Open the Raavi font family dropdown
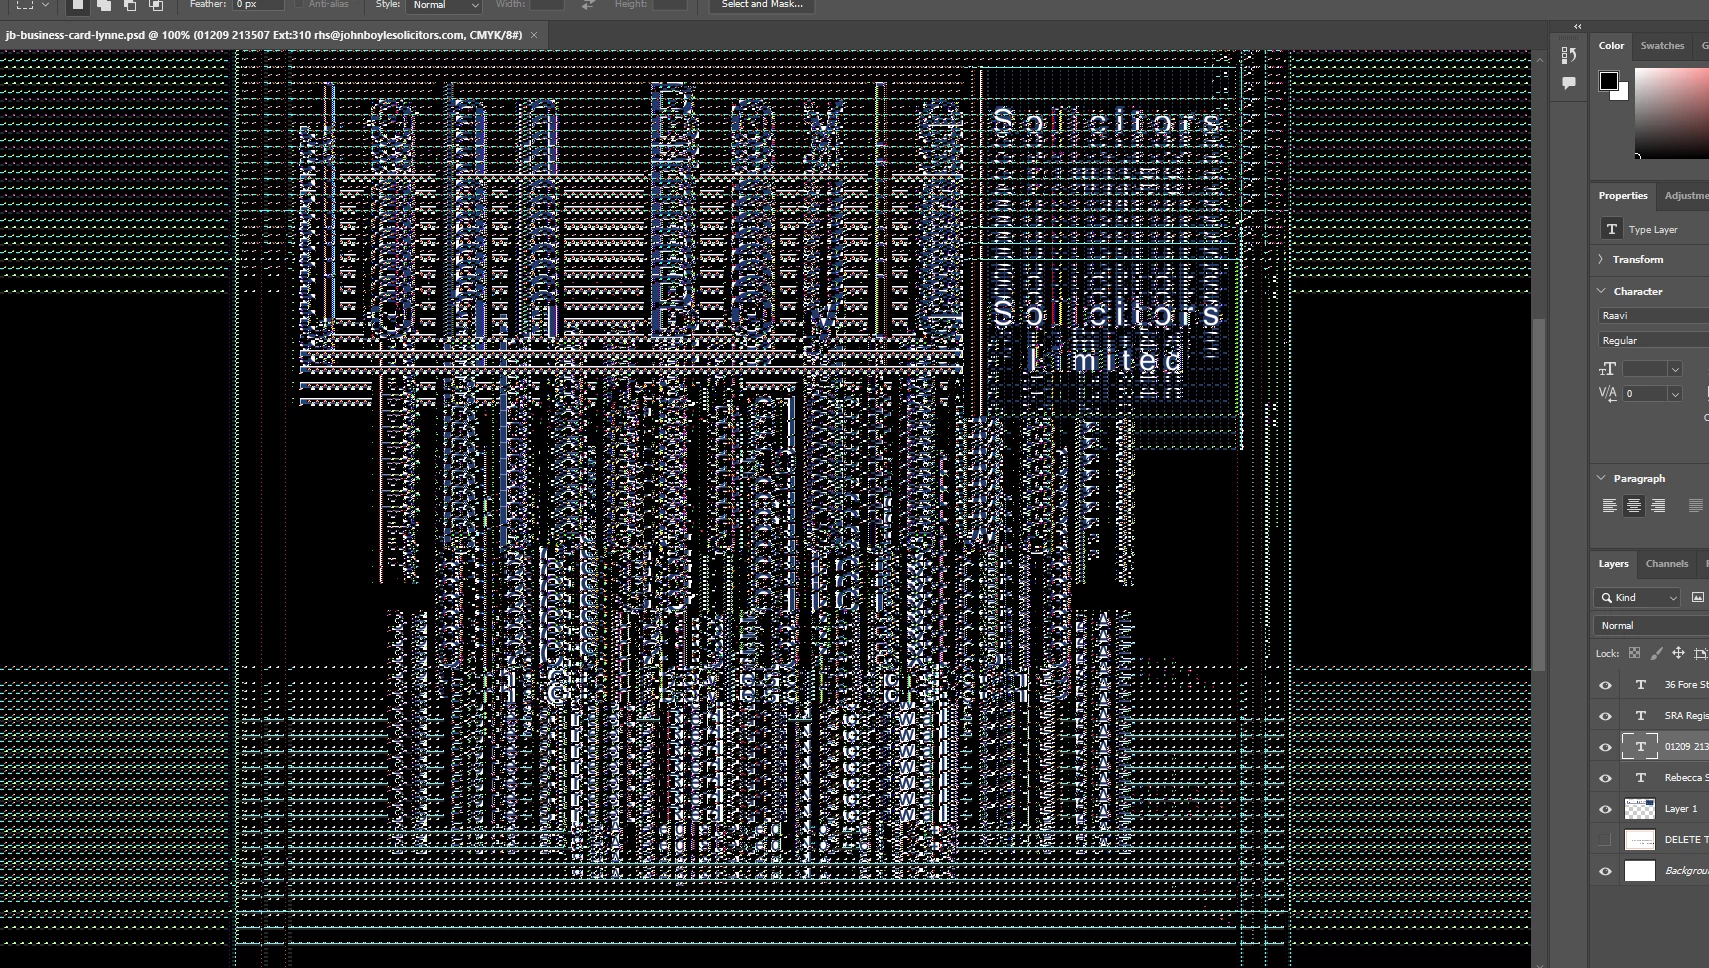The image size is (1709, 968). (1653, 315)
